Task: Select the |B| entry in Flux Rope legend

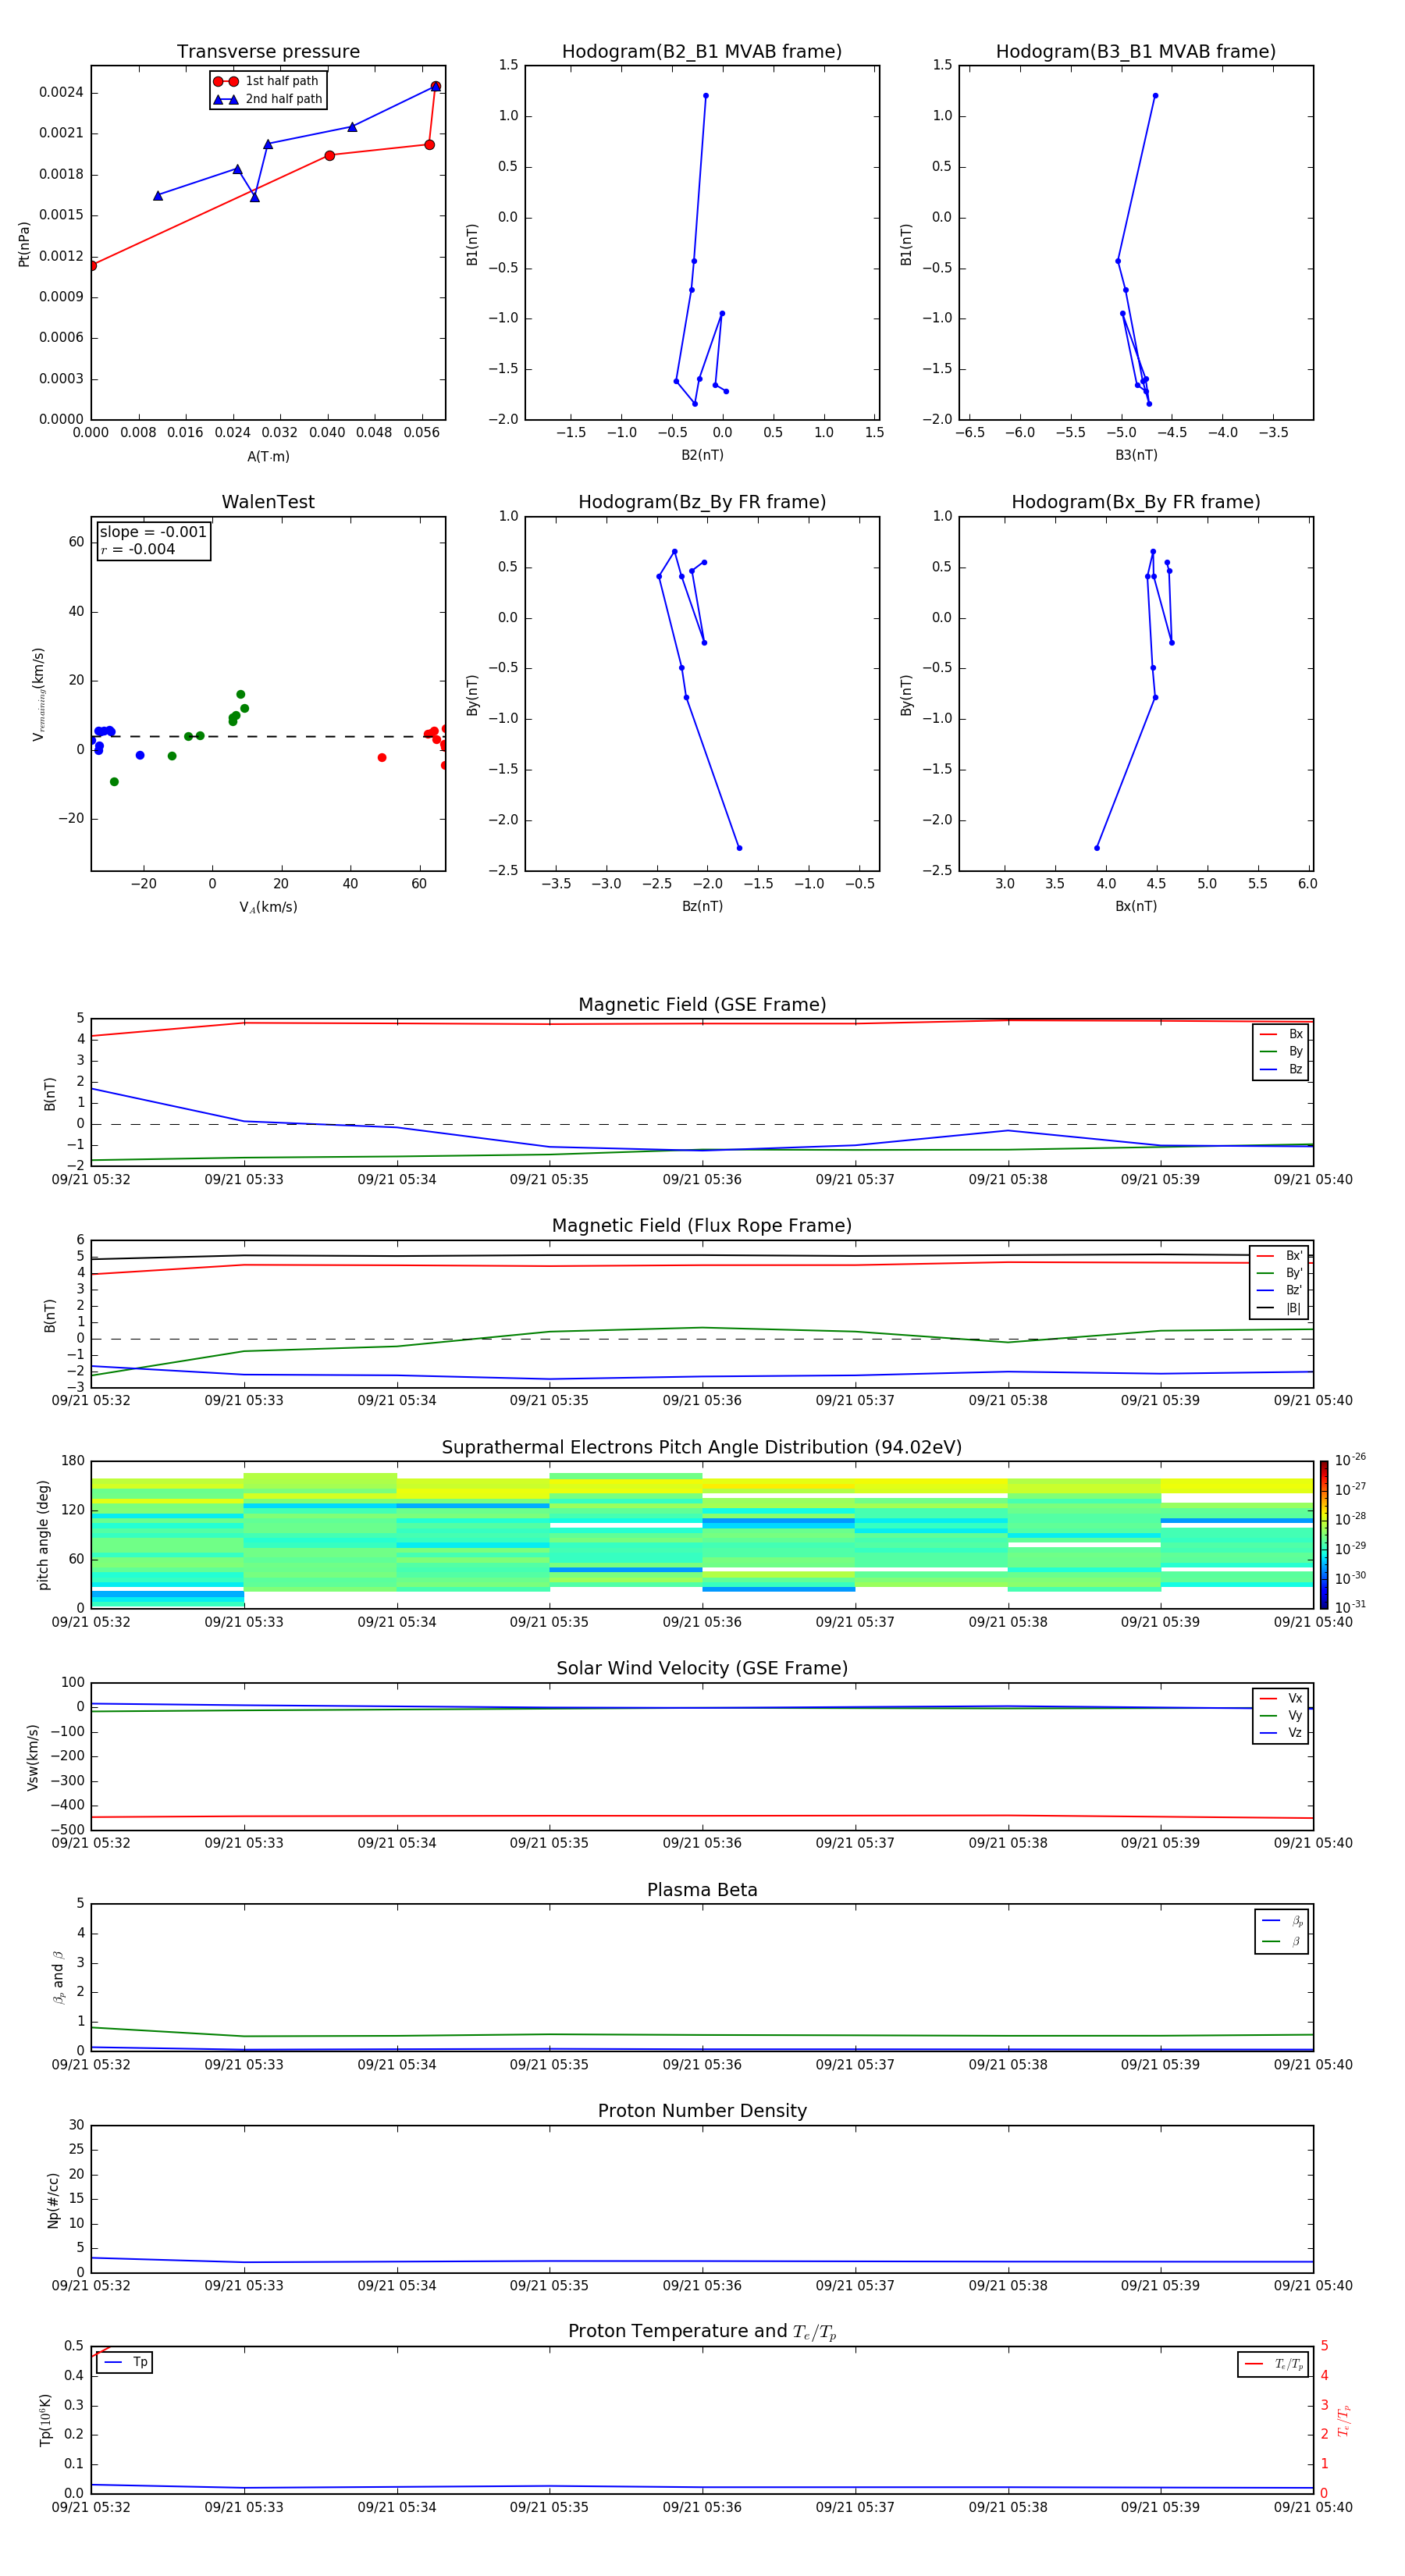Action: pos(1279,1308)
